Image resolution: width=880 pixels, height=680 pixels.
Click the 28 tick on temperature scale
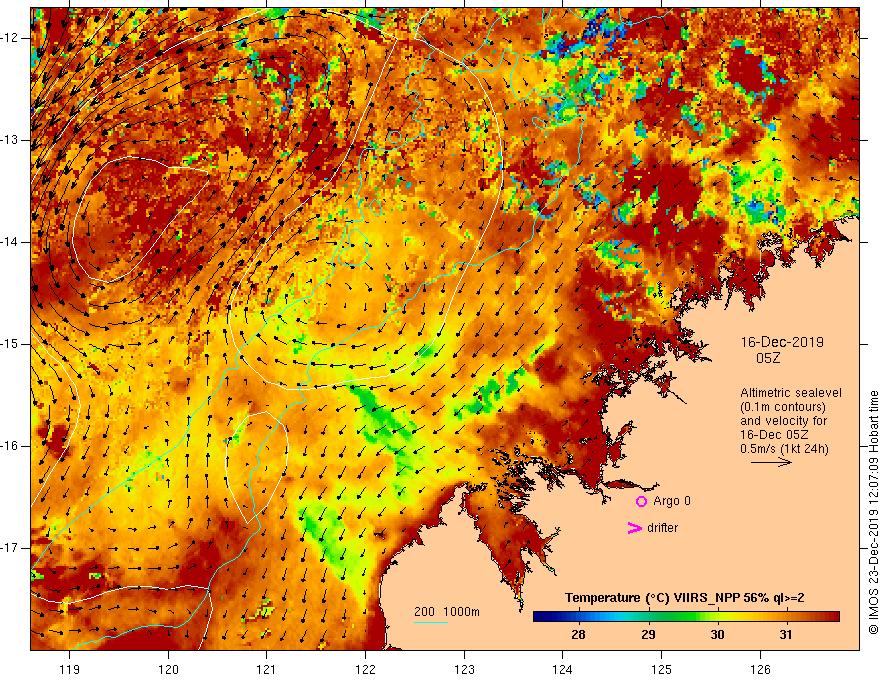coord(578,635)
